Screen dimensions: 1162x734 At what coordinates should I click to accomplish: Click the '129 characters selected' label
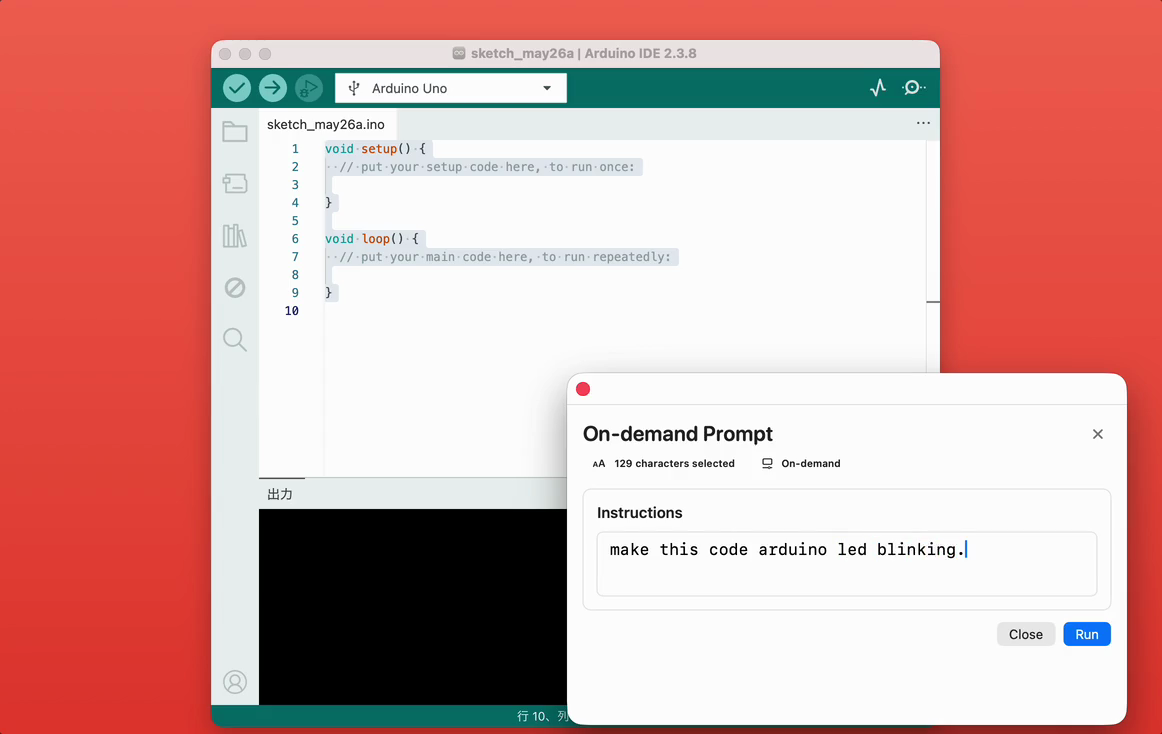(x=674, y=463)
